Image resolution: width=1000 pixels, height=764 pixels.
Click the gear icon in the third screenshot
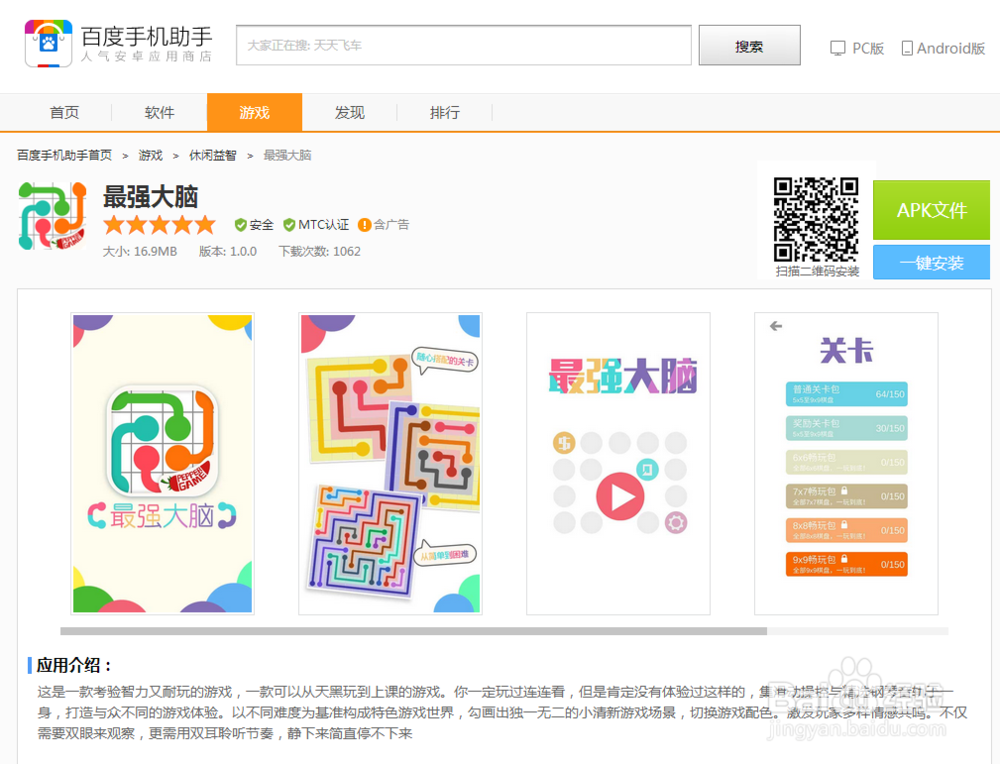(675, 523)
